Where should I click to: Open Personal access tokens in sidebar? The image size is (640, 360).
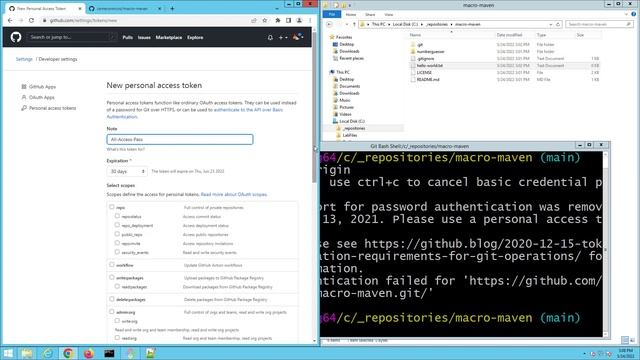pos(52,108)
